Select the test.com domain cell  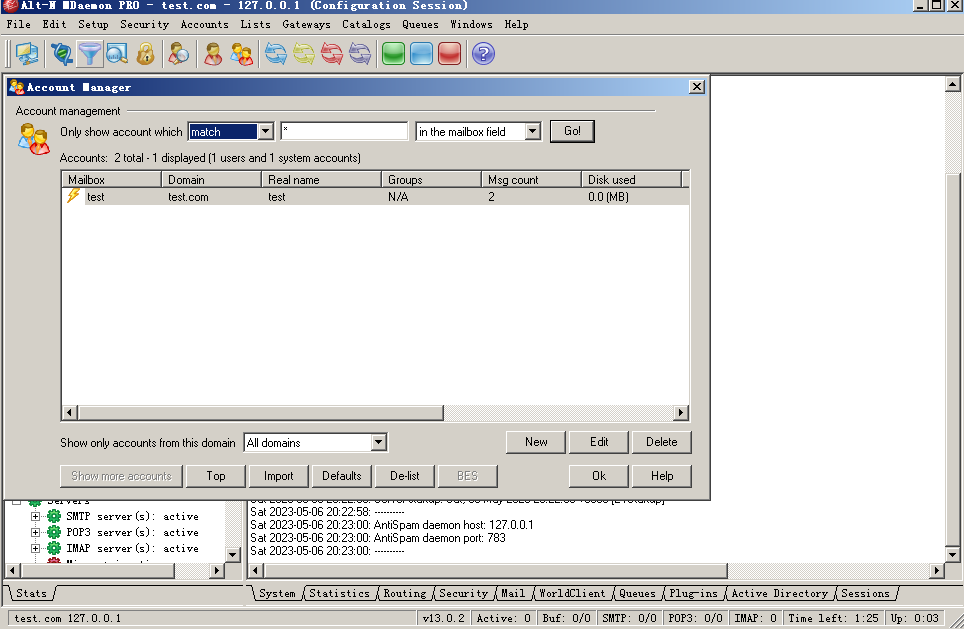(x=188, y=197)
